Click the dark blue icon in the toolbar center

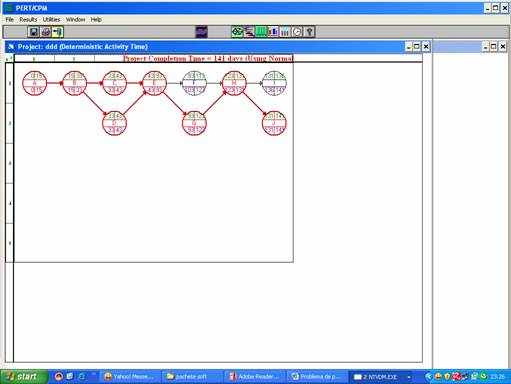(201, 32)
